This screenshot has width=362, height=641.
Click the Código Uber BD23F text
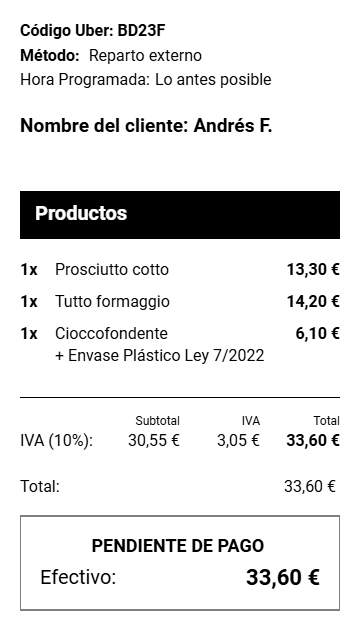(93, 31)
